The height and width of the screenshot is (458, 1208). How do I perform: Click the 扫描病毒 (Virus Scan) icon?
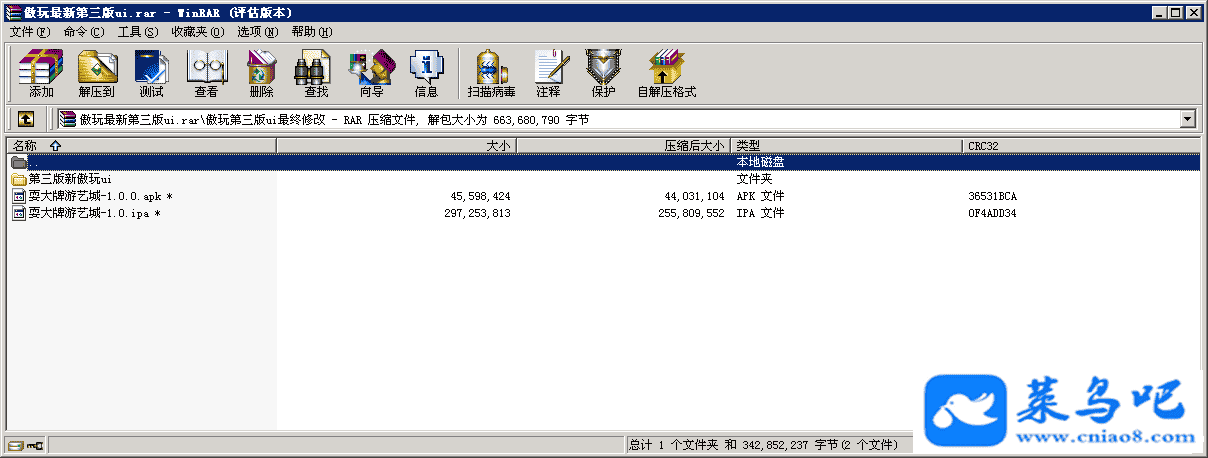(x=490, y=67)
